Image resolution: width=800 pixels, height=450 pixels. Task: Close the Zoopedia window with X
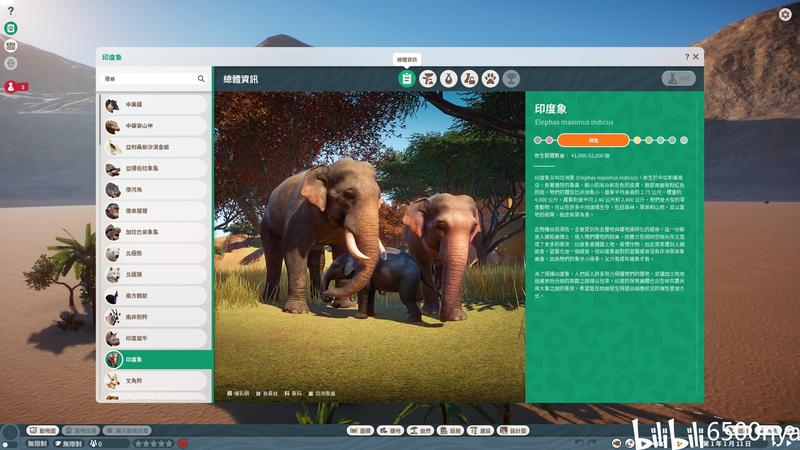point(695,57)
